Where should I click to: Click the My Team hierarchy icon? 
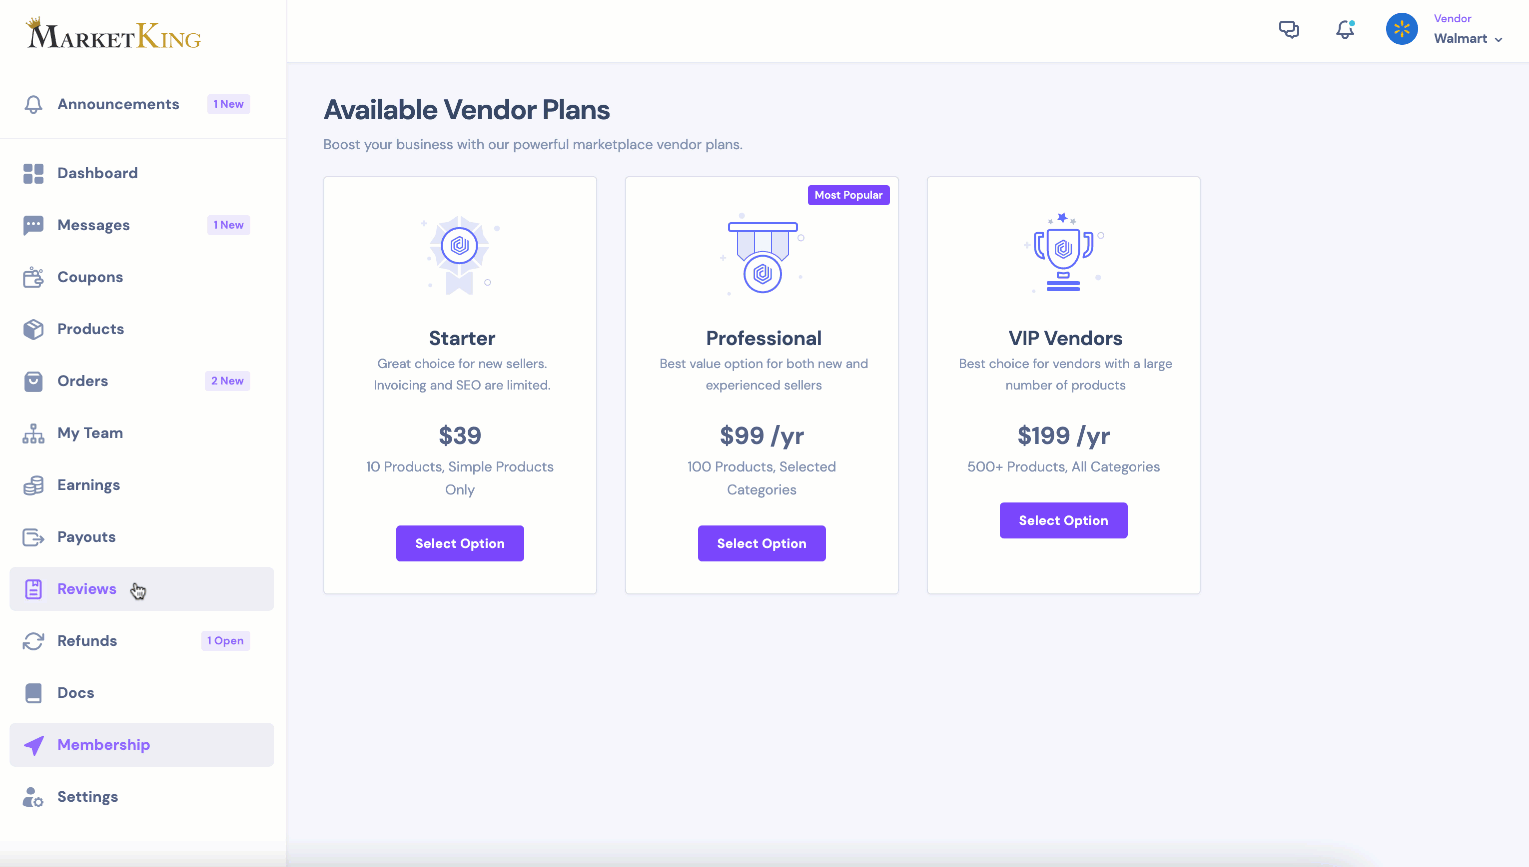(x=34, y=434)
